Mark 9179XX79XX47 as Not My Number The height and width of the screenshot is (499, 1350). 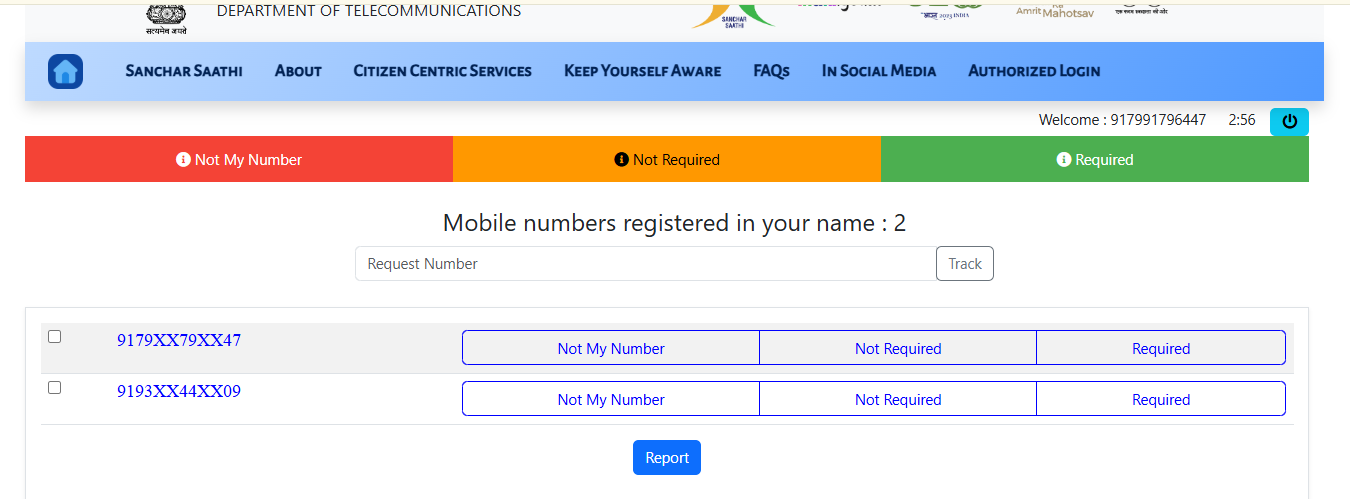611,349
